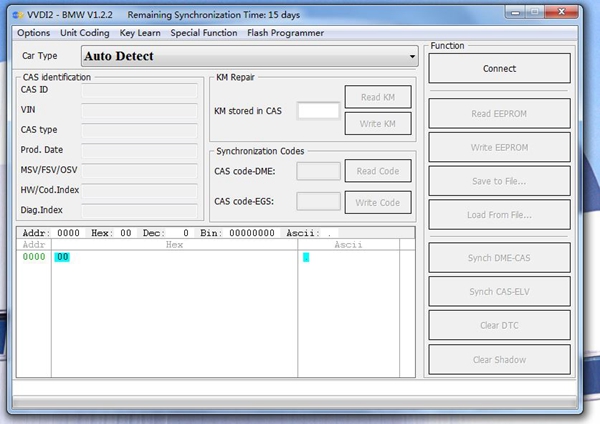
Task: Click the Synch CAS-ELV button
Action: 499,292
